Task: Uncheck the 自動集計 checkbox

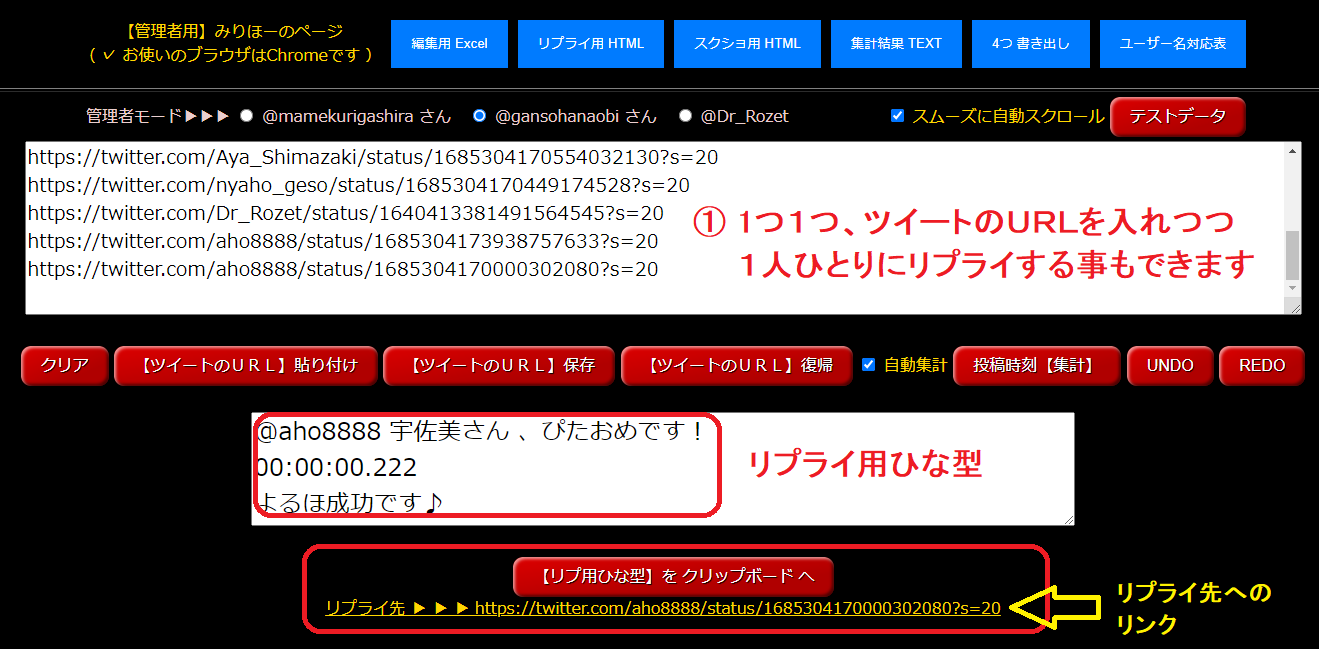Action: tap(869, 365)
